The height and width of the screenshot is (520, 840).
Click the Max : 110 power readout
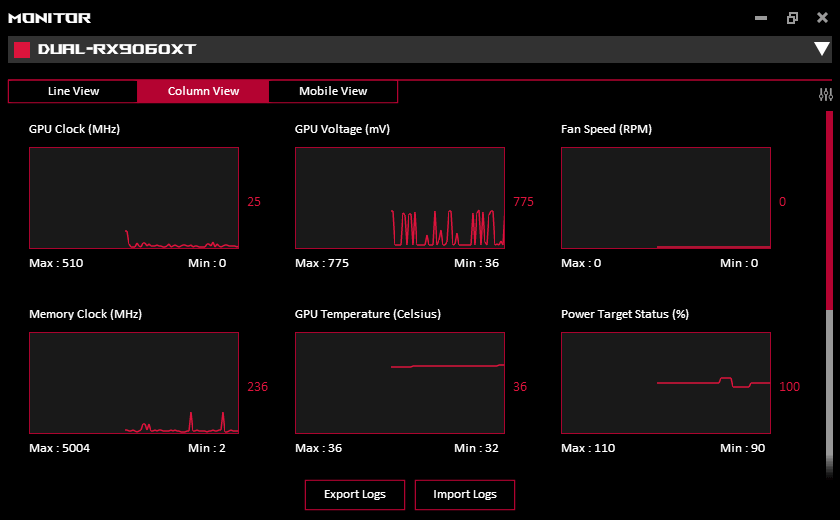[x=588, y=448]
